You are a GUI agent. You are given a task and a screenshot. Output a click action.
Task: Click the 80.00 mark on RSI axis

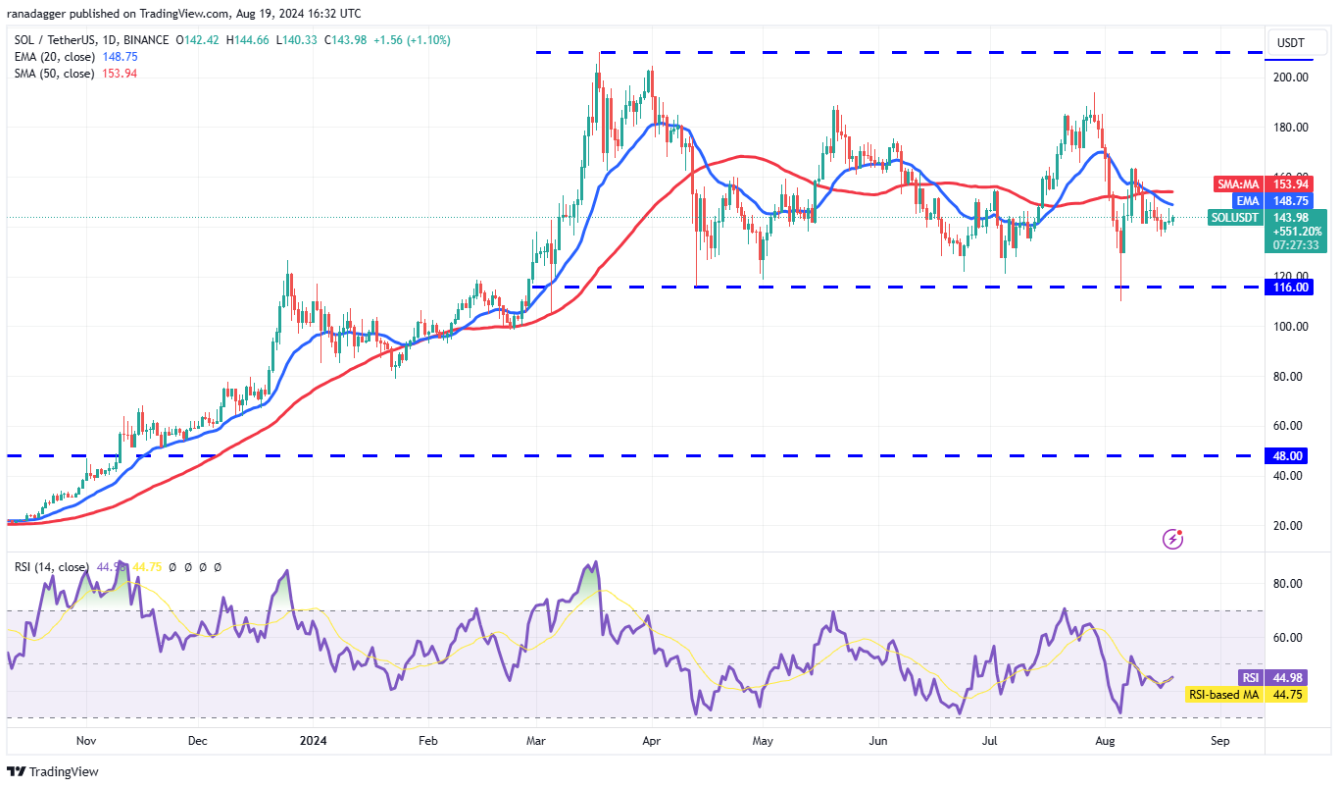pyautogui.click(x=1290, y=584)
